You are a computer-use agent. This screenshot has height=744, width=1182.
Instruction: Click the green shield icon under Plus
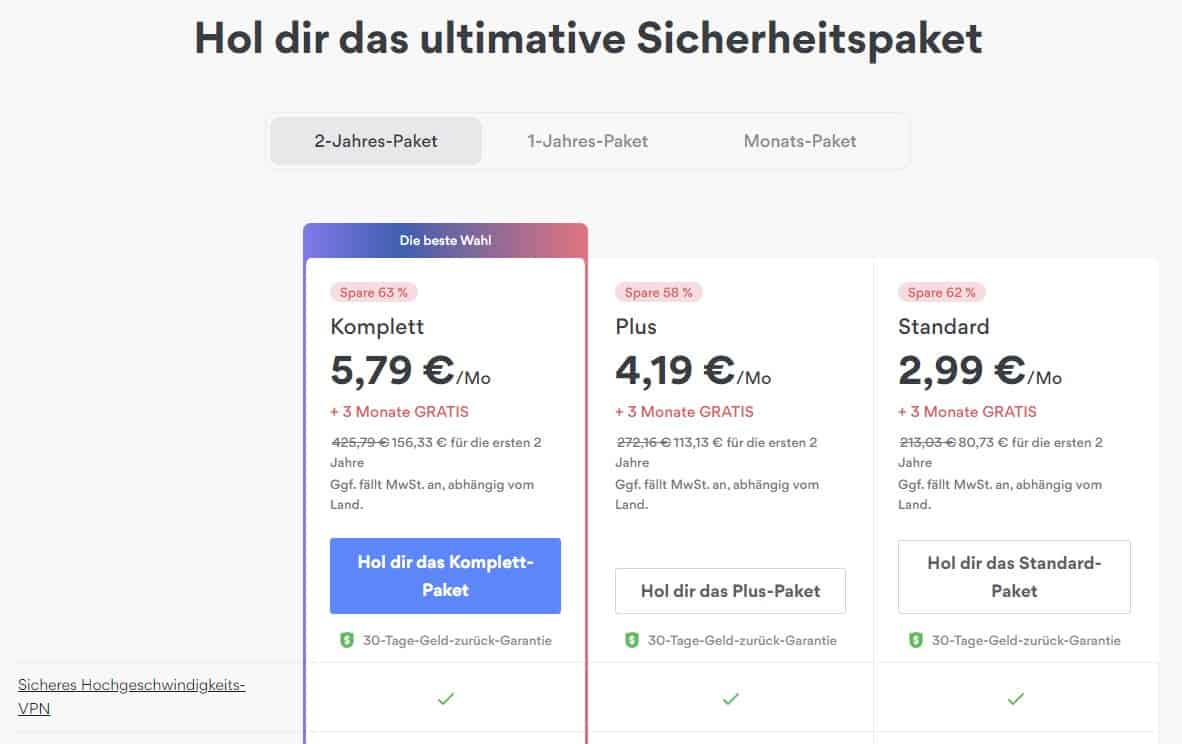(632, 640)
